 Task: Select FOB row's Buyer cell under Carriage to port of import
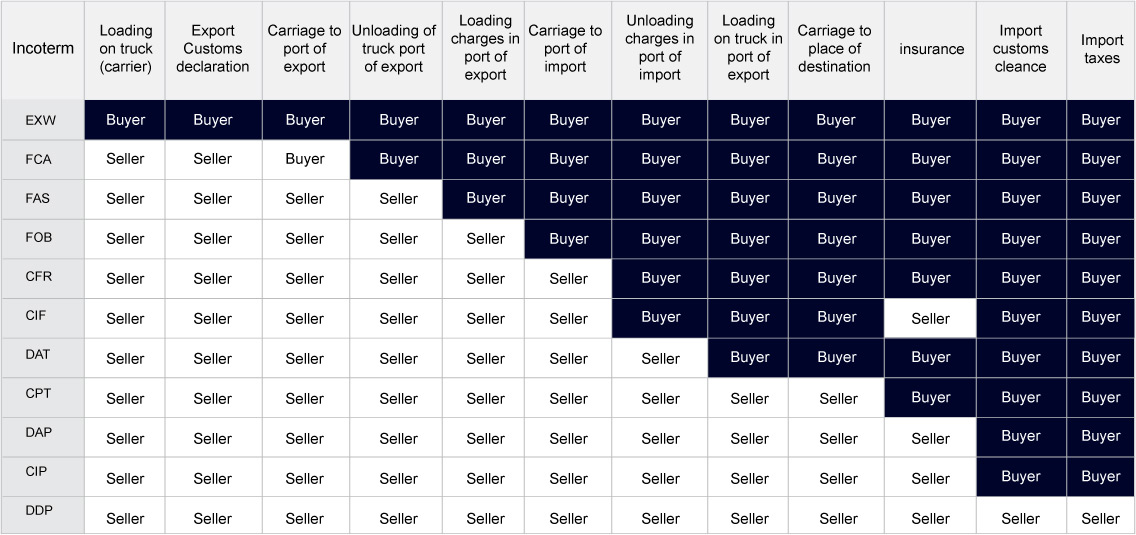568,239
